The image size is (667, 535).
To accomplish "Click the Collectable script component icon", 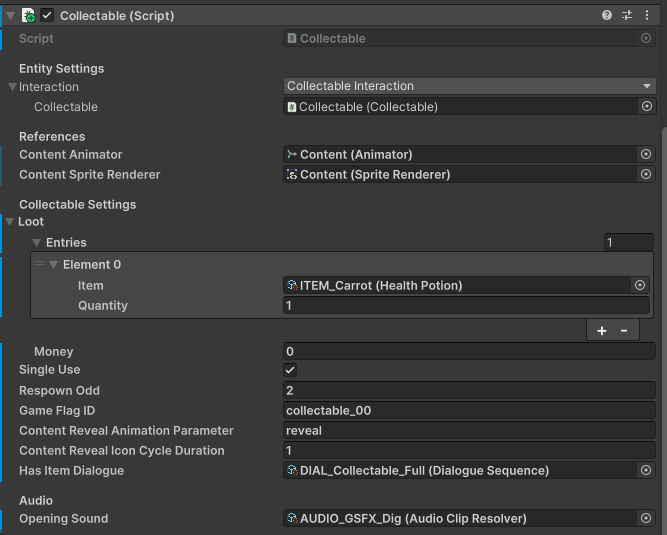I will pos(29,16).
